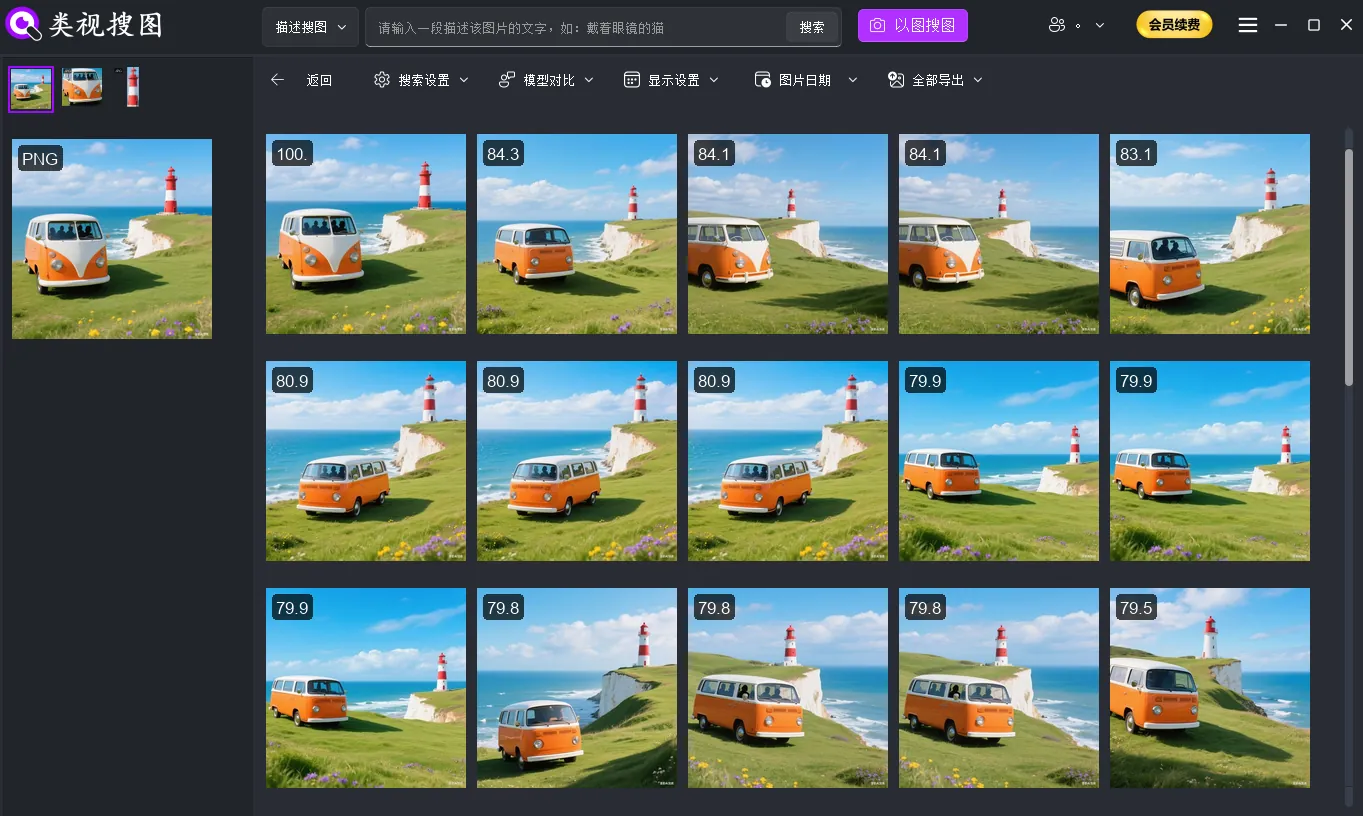The image size is (1363, 816).
Task: Expand the 图片日期 dropdown arrow
Action: (852, 80)
